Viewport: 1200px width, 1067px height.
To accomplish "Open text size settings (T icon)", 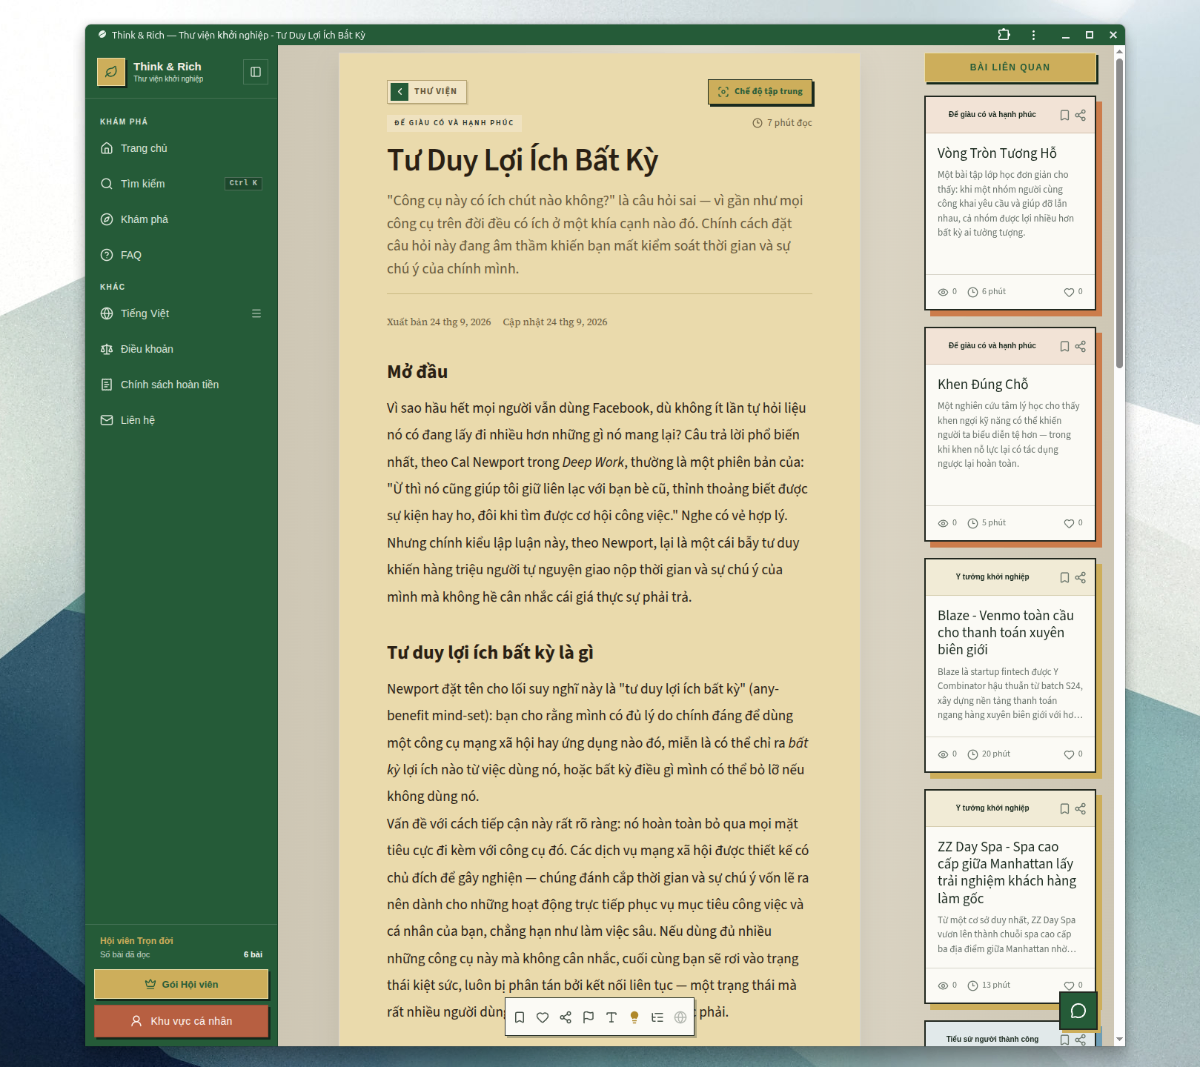I will click(611, 1017).
